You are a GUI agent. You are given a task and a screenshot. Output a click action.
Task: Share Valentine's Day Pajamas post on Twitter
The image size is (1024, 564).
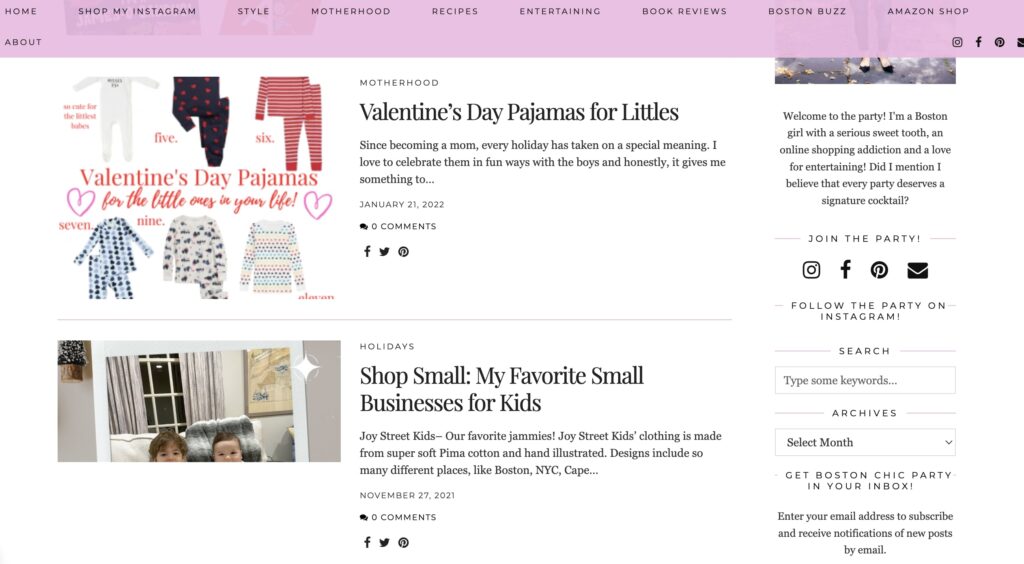tap(384, 252)
